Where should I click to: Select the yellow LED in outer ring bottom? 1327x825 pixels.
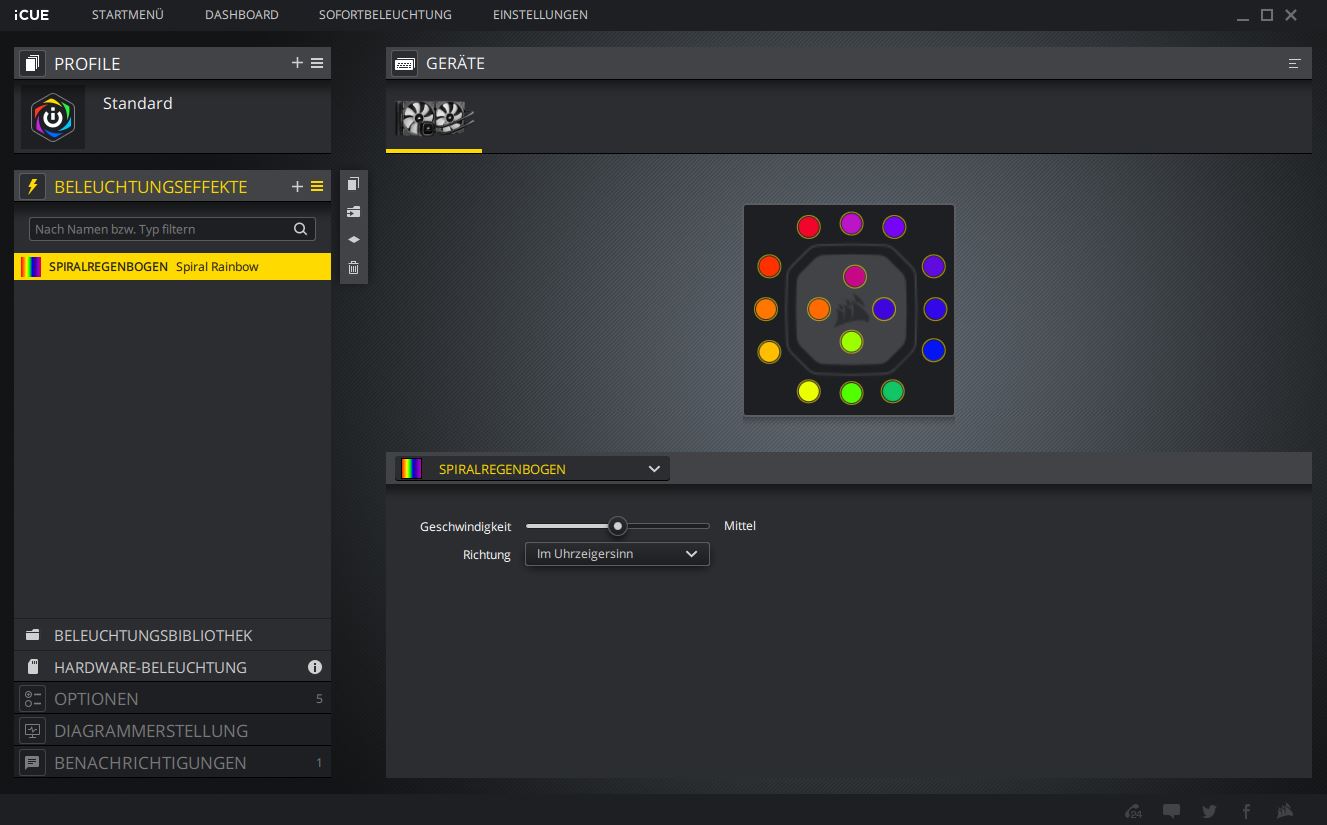click(x=808, y=391)
